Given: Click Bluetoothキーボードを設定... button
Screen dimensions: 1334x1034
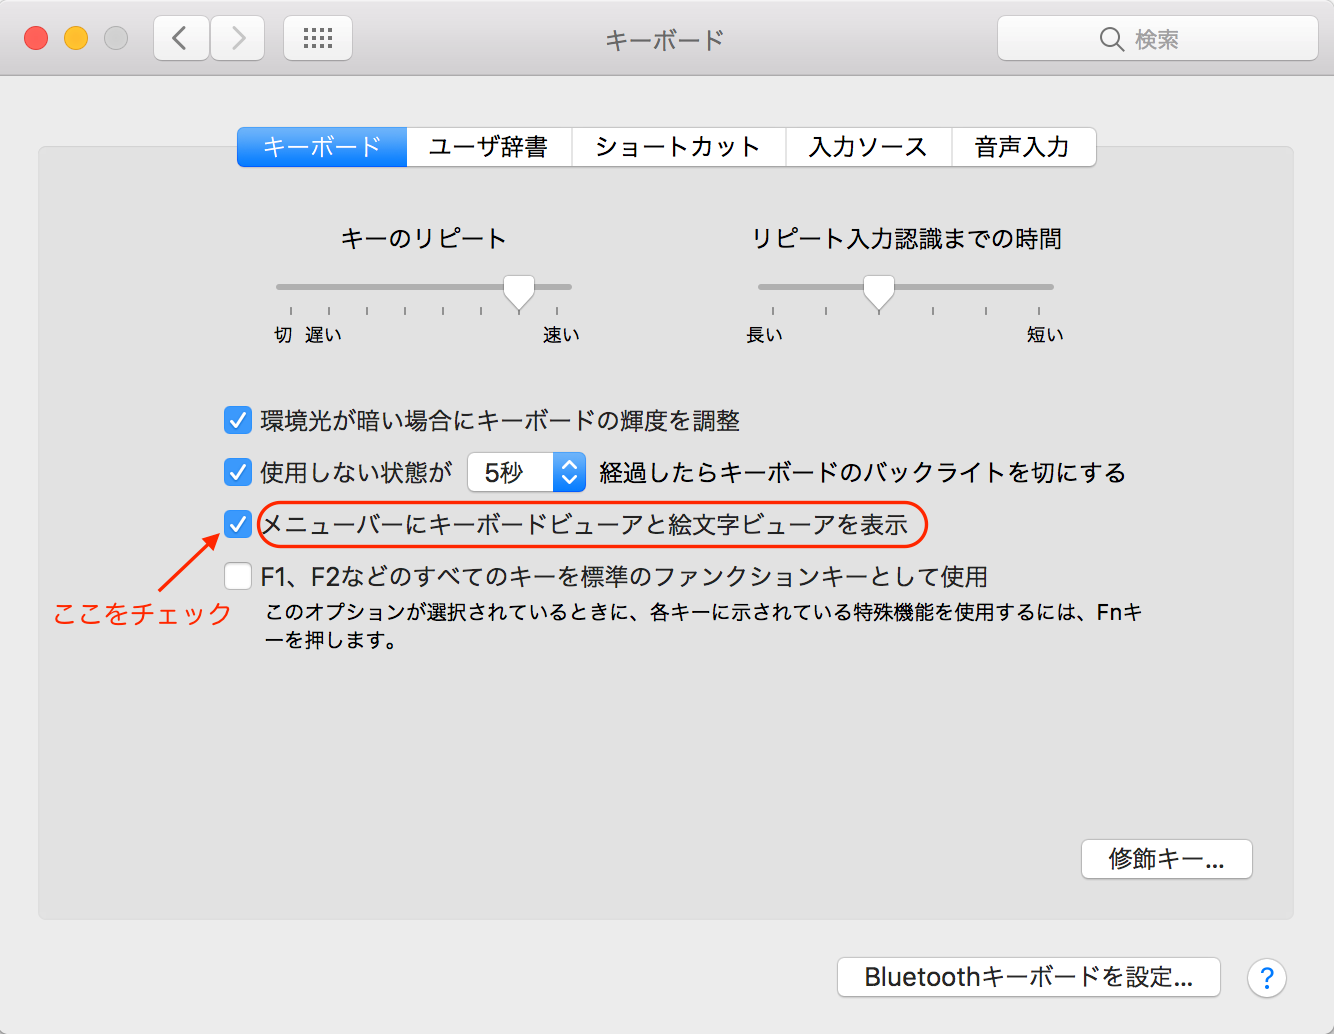Looking at the screenshot, I should [1029, 977].
